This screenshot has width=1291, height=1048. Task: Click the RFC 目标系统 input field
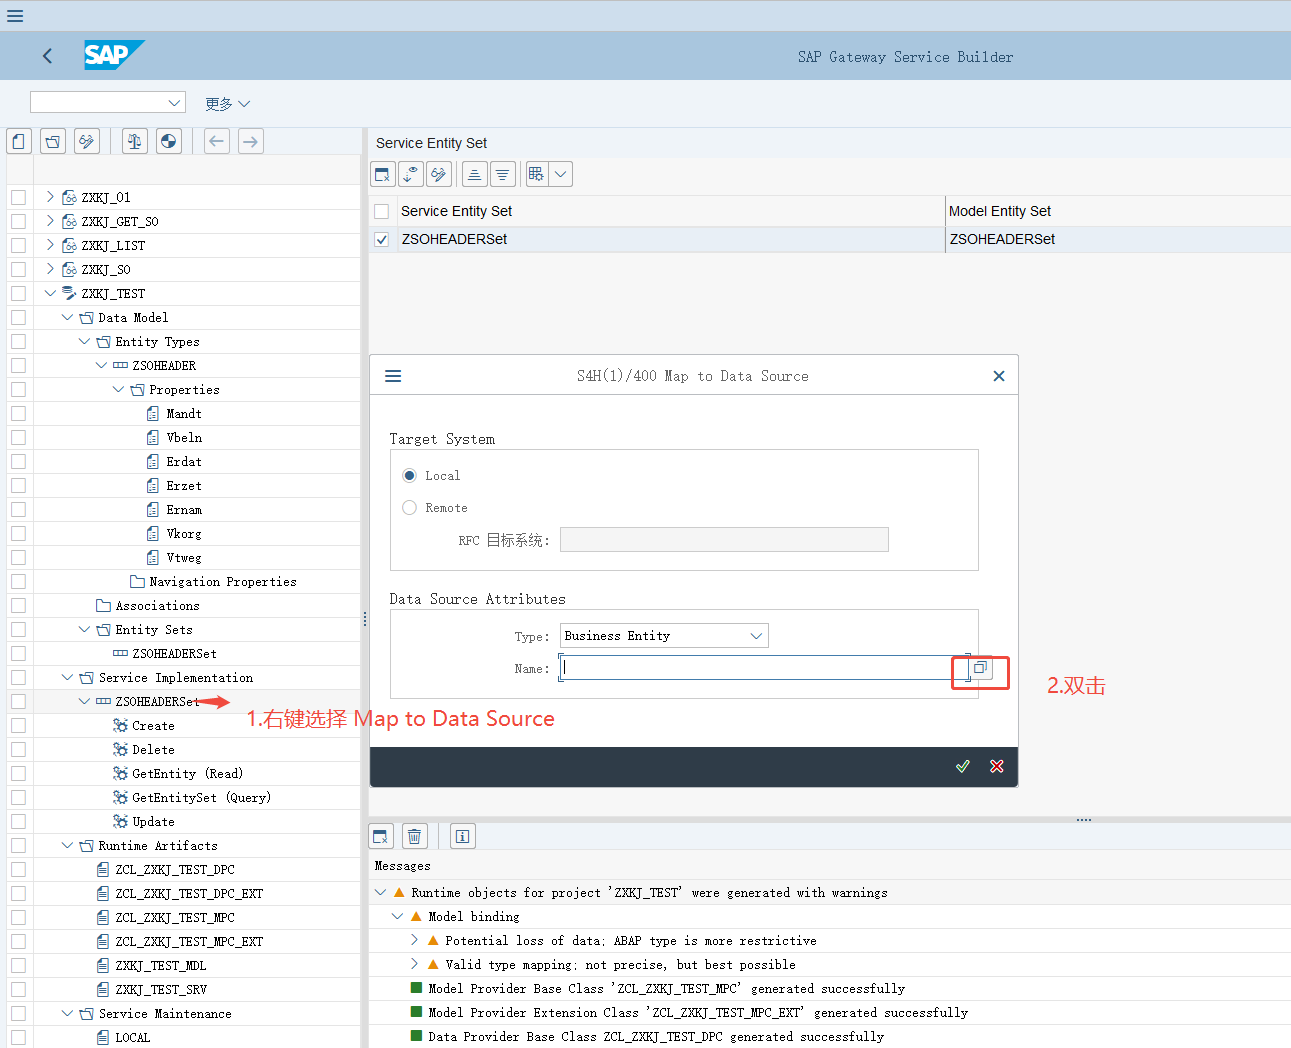724,540
